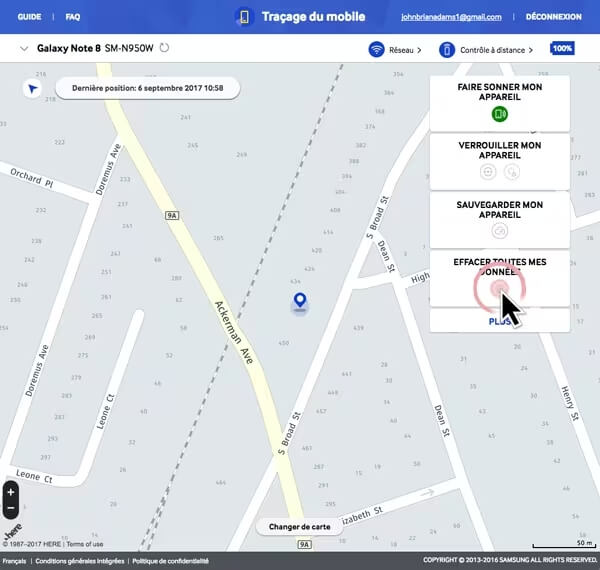Open Politique de confidentialité link
Image resolution: width=600 pixels, height=570 pixels.
[x=171, y=561]
